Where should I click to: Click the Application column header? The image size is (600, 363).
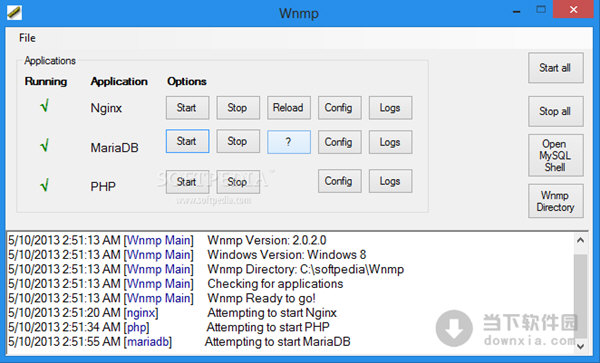pos(119,81)
